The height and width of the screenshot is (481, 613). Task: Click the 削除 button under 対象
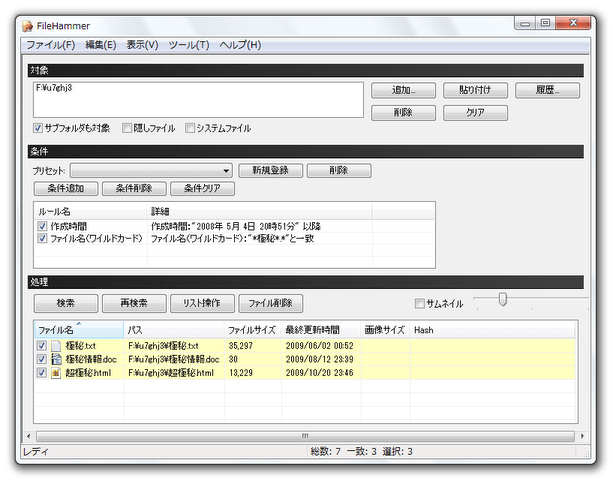pos(403,113)
